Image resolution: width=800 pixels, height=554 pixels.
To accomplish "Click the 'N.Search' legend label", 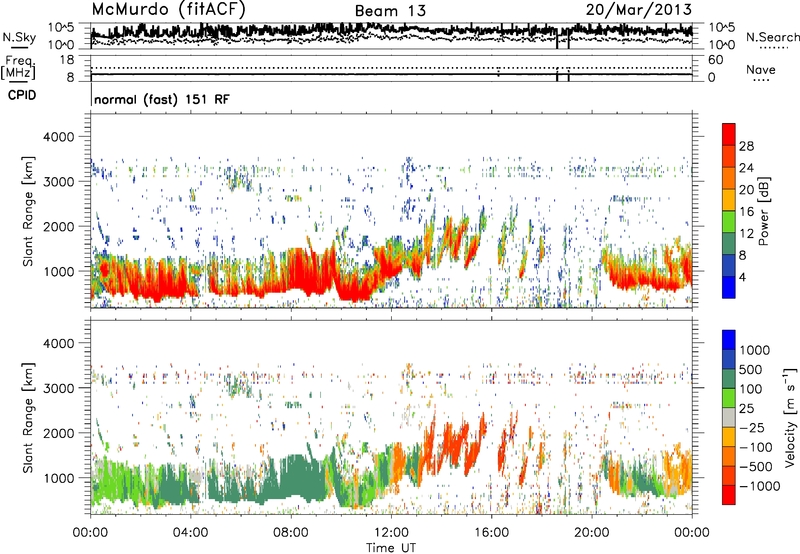I will click(x=772, y=37).
